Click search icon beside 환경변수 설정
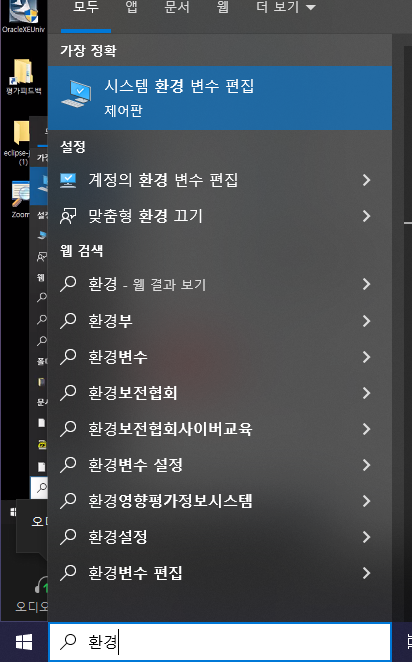Image resolution: width=412 pixels, height=662 pixels. point(68,465)
